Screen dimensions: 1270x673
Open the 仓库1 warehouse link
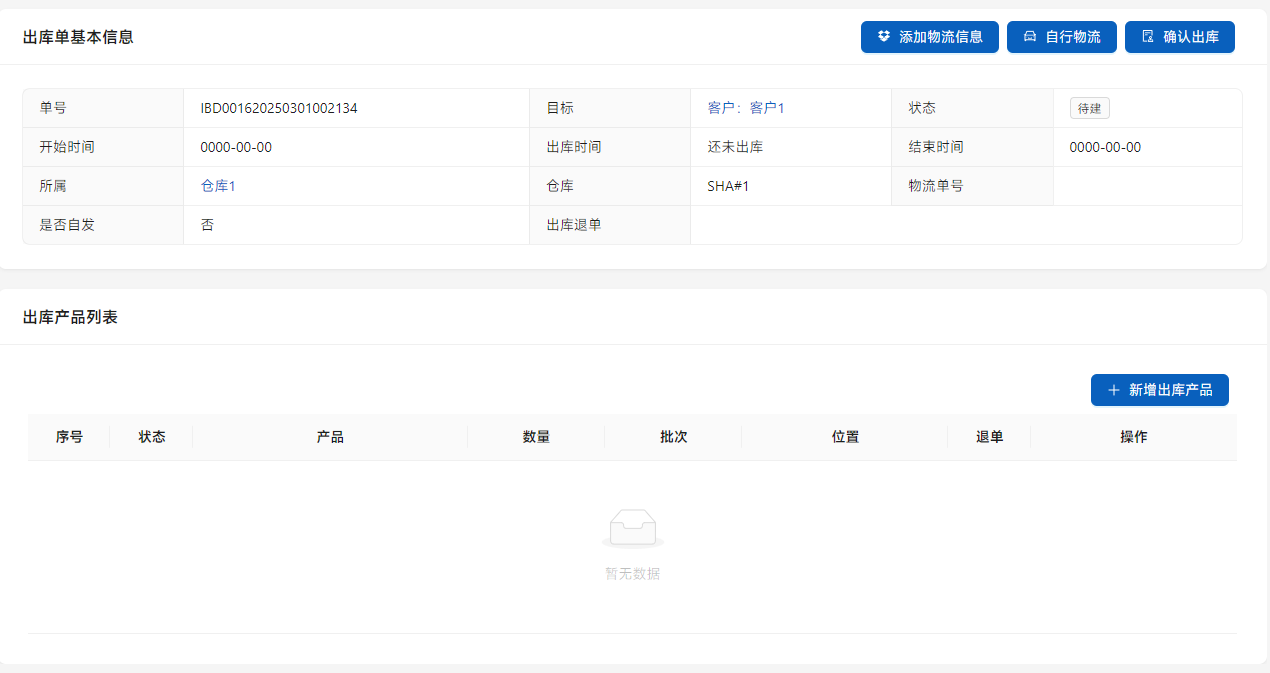218,186
